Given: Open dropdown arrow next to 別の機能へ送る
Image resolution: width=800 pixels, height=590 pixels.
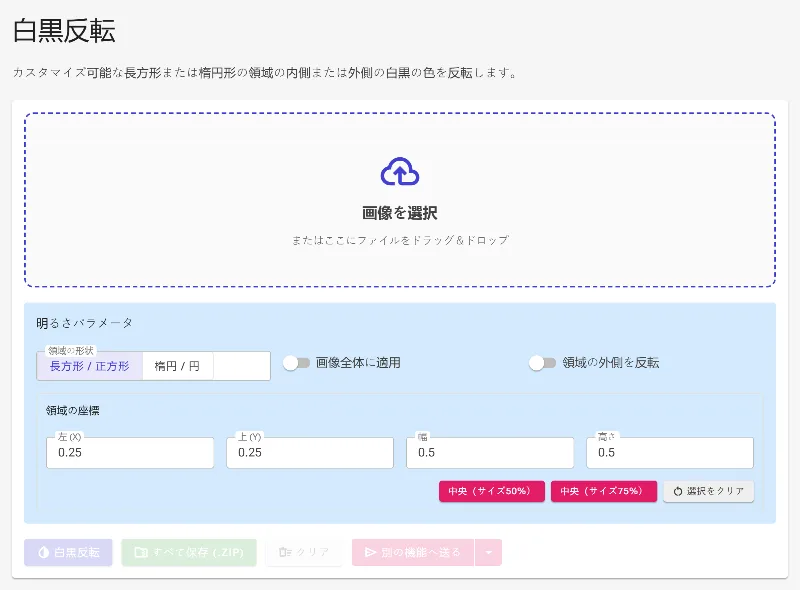Looking at the screenshot, I should (x=488, y=552).
